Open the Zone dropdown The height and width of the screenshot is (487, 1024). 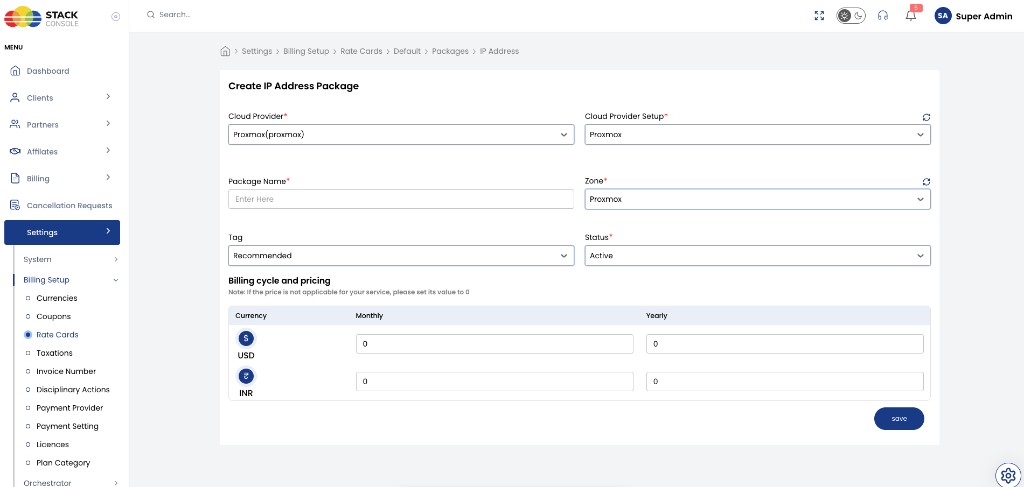pos(758,199)
